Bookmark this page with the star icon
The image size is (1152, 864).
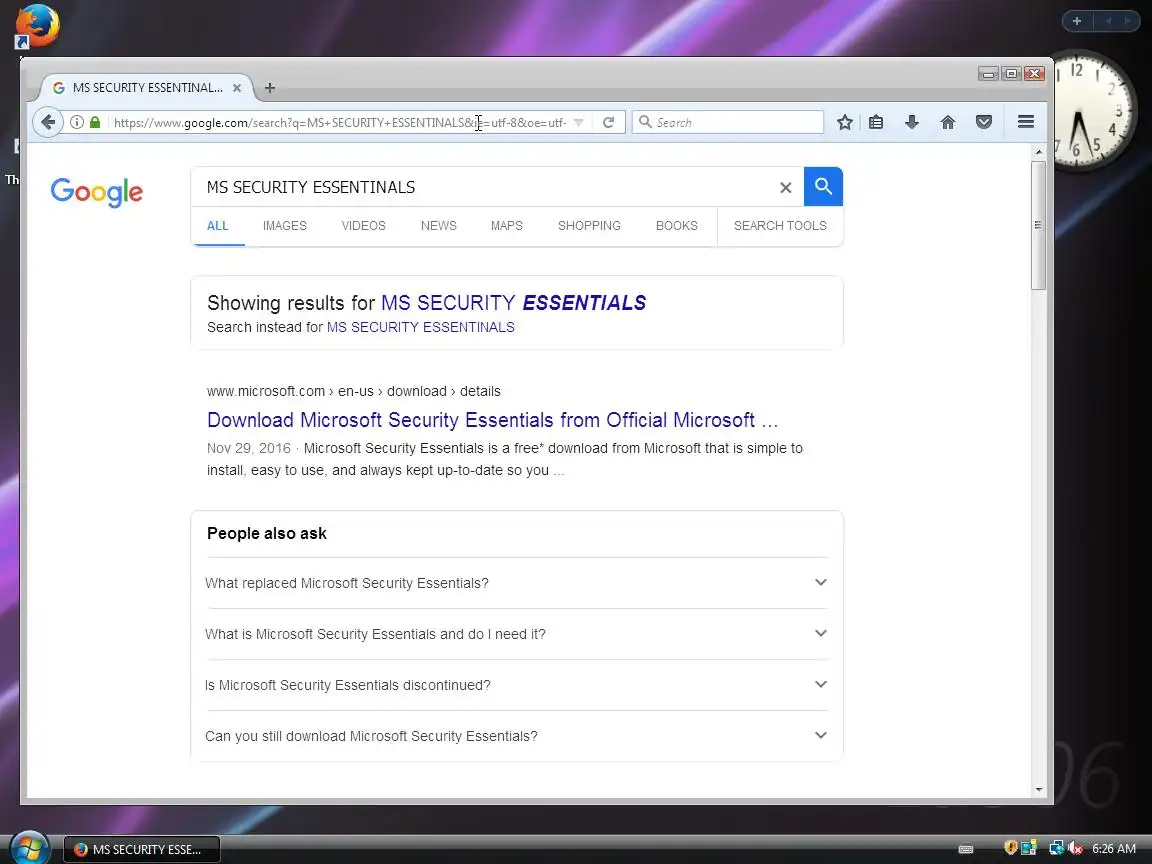[845, 122]
